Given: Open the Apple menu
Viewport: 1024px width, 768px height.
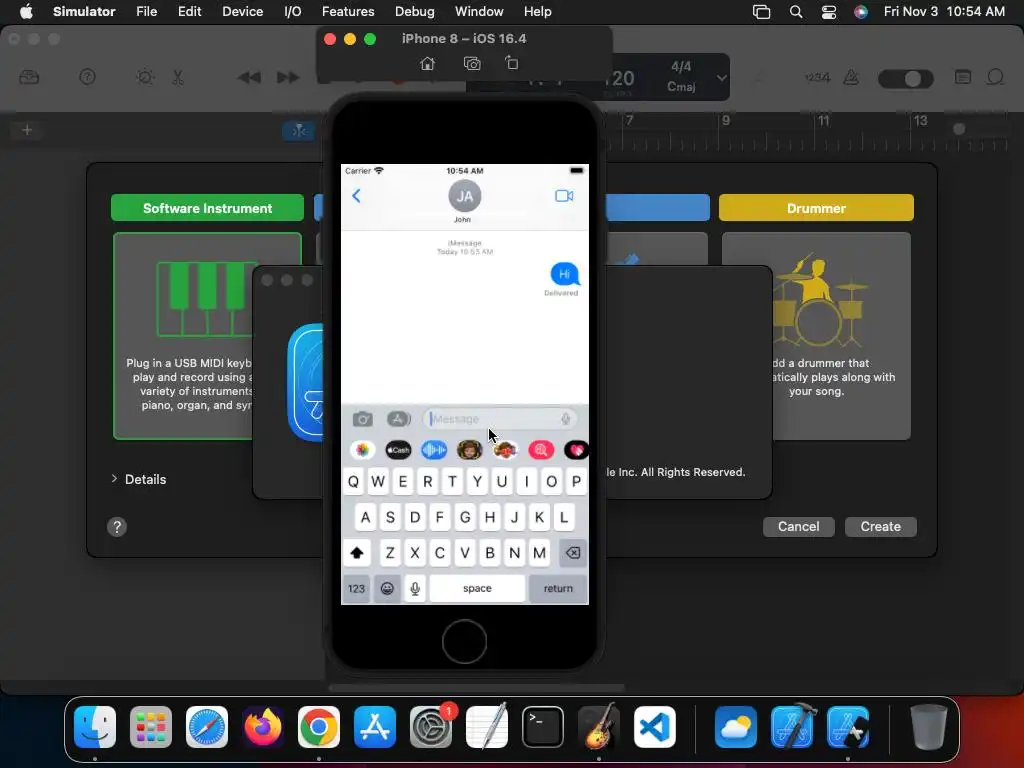Looking at the screenshot, I should [x=26, y=11].
